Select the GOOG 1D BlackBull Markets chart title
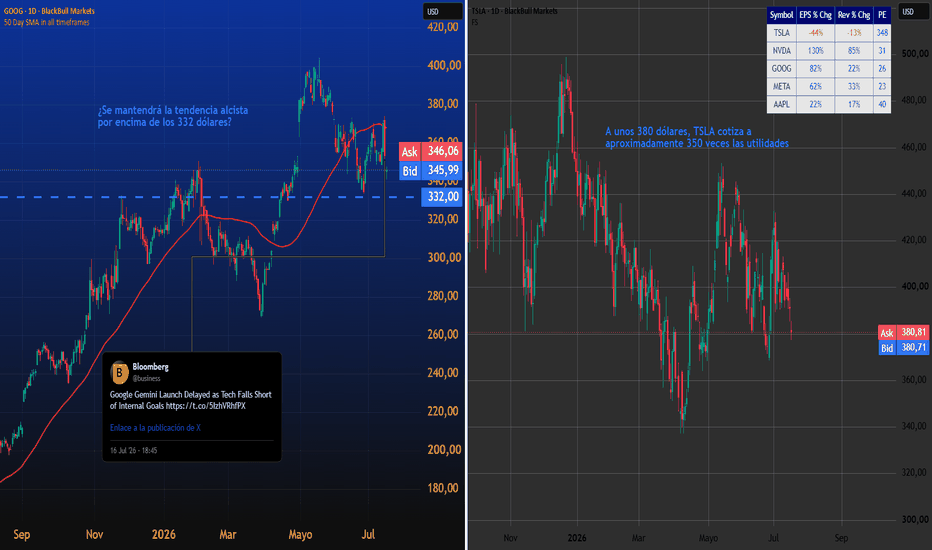 (x=49, y=11)
